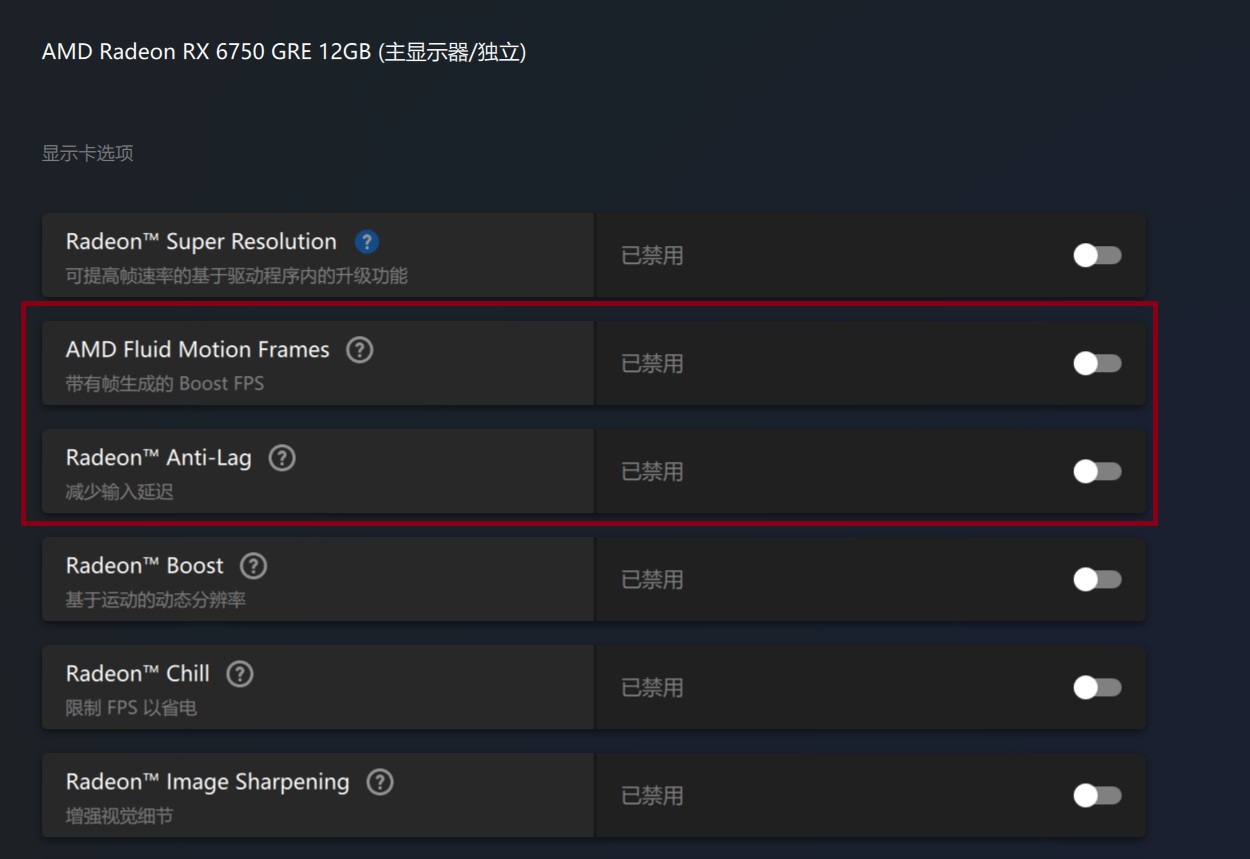Click the Radeon Image Sharpening help icon
Viewport: 1250px width, 859px height.
[380, 782]
